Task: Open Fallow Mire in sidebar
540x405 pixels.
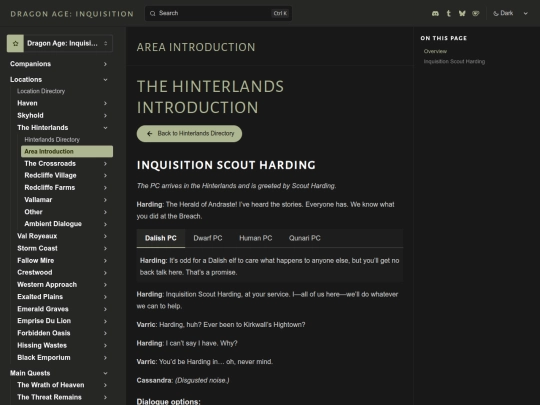Action: pos(35,260)
